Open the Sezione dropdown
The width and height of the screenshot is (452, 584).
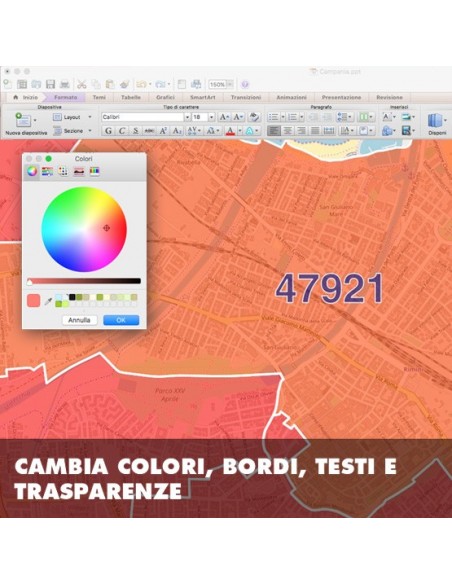90,131
